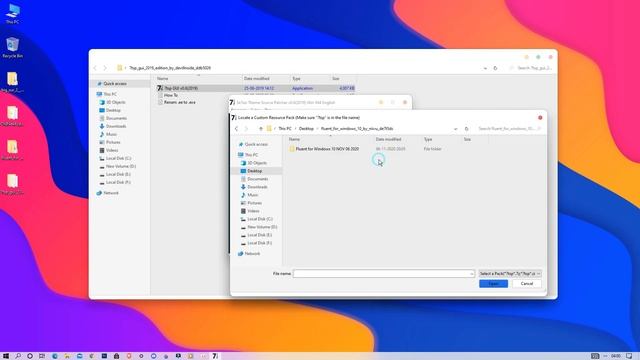Click the Open button in the file dialog

tap(493, 284)
